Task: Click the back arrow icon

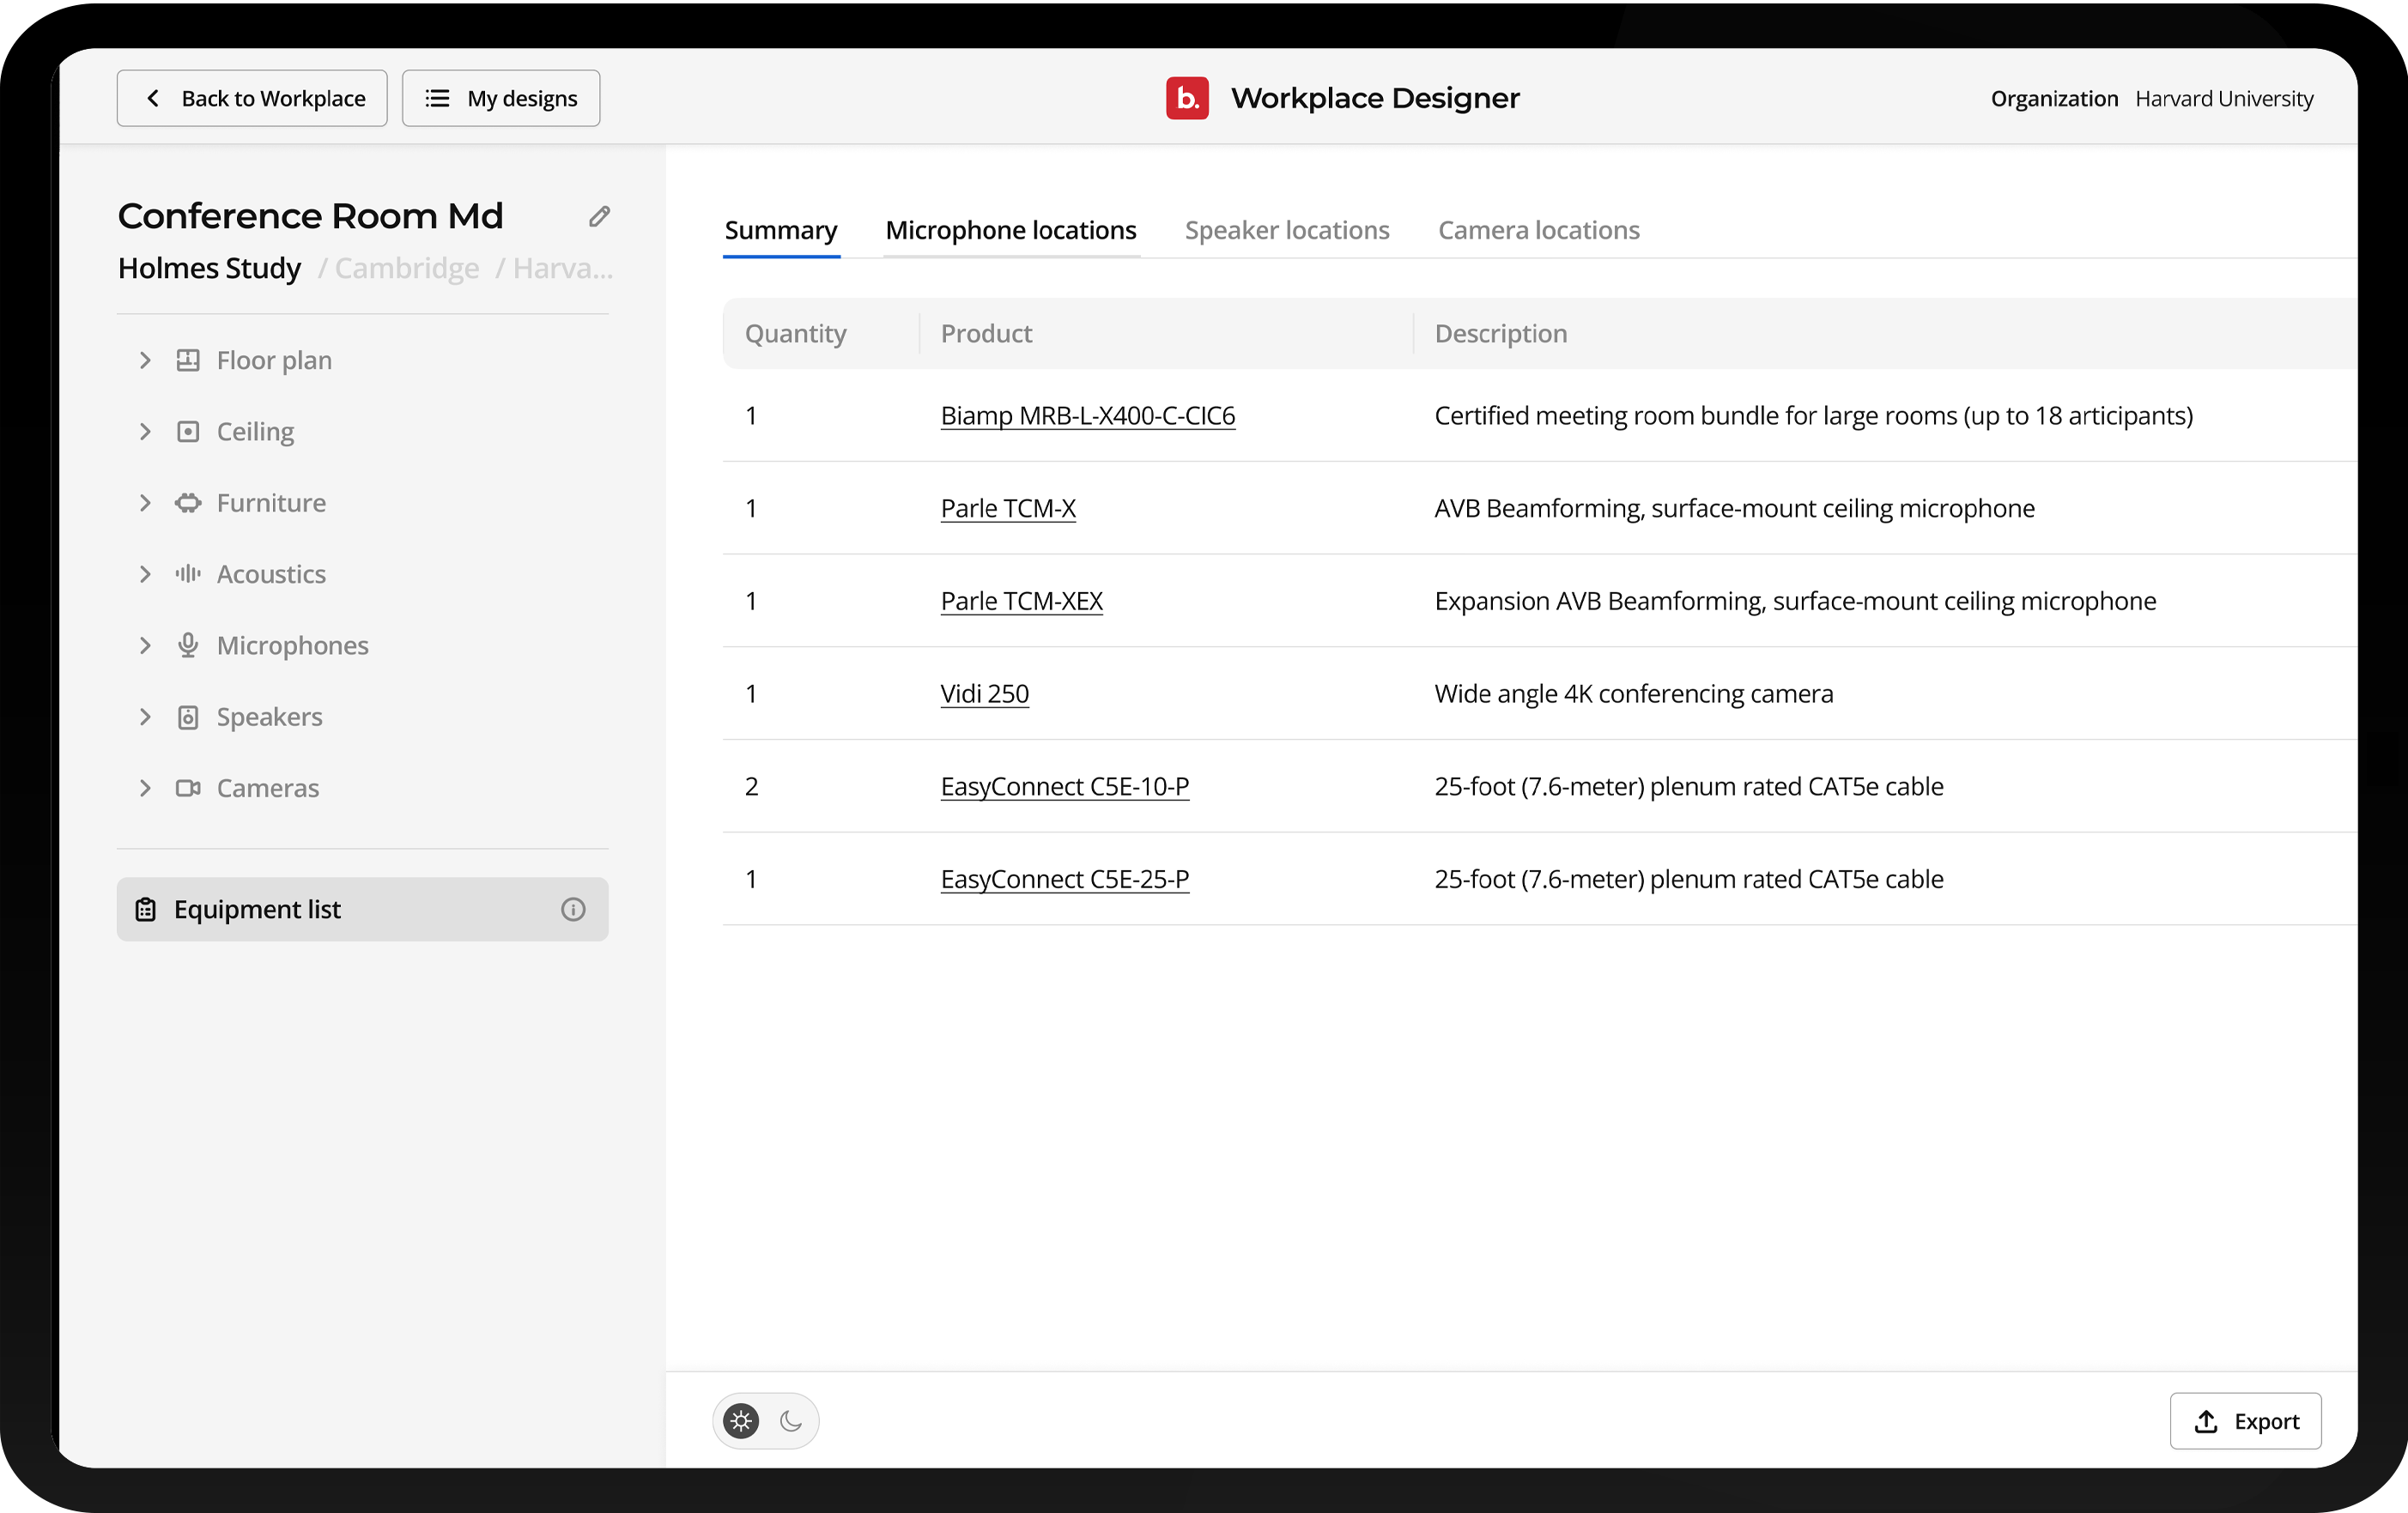Action: tap(153, 98)
